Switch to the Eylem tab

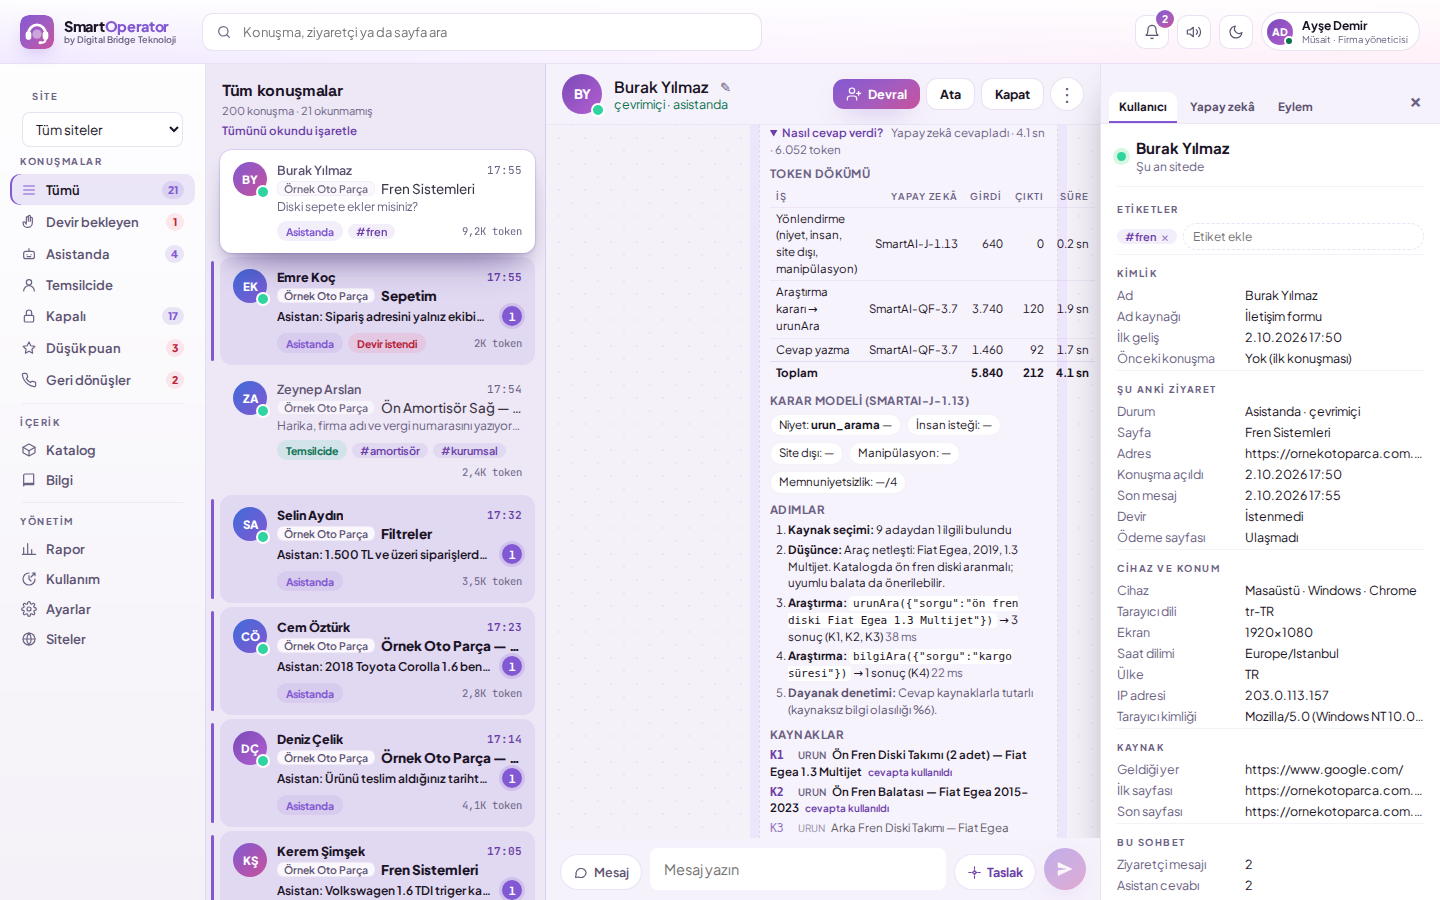1295,107
